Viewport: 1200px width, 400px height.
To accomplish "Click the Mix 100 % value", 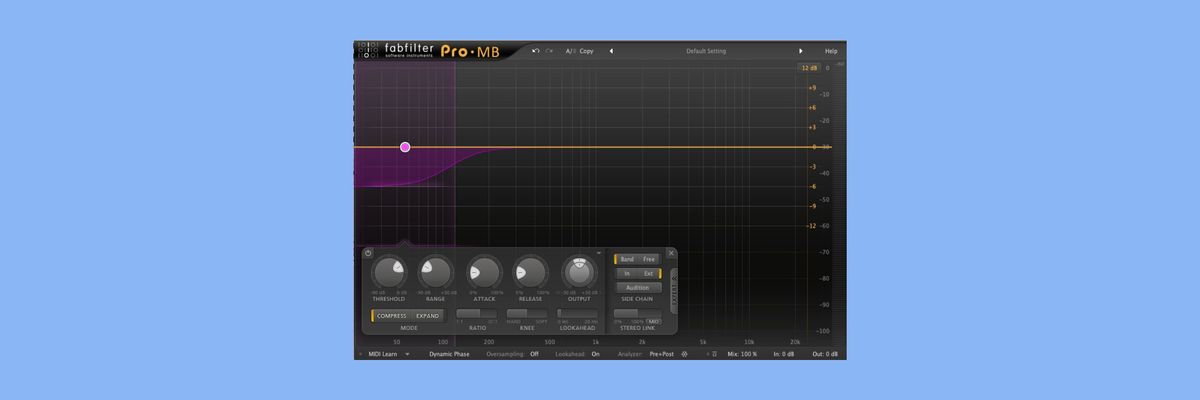I will coord(742,353).
